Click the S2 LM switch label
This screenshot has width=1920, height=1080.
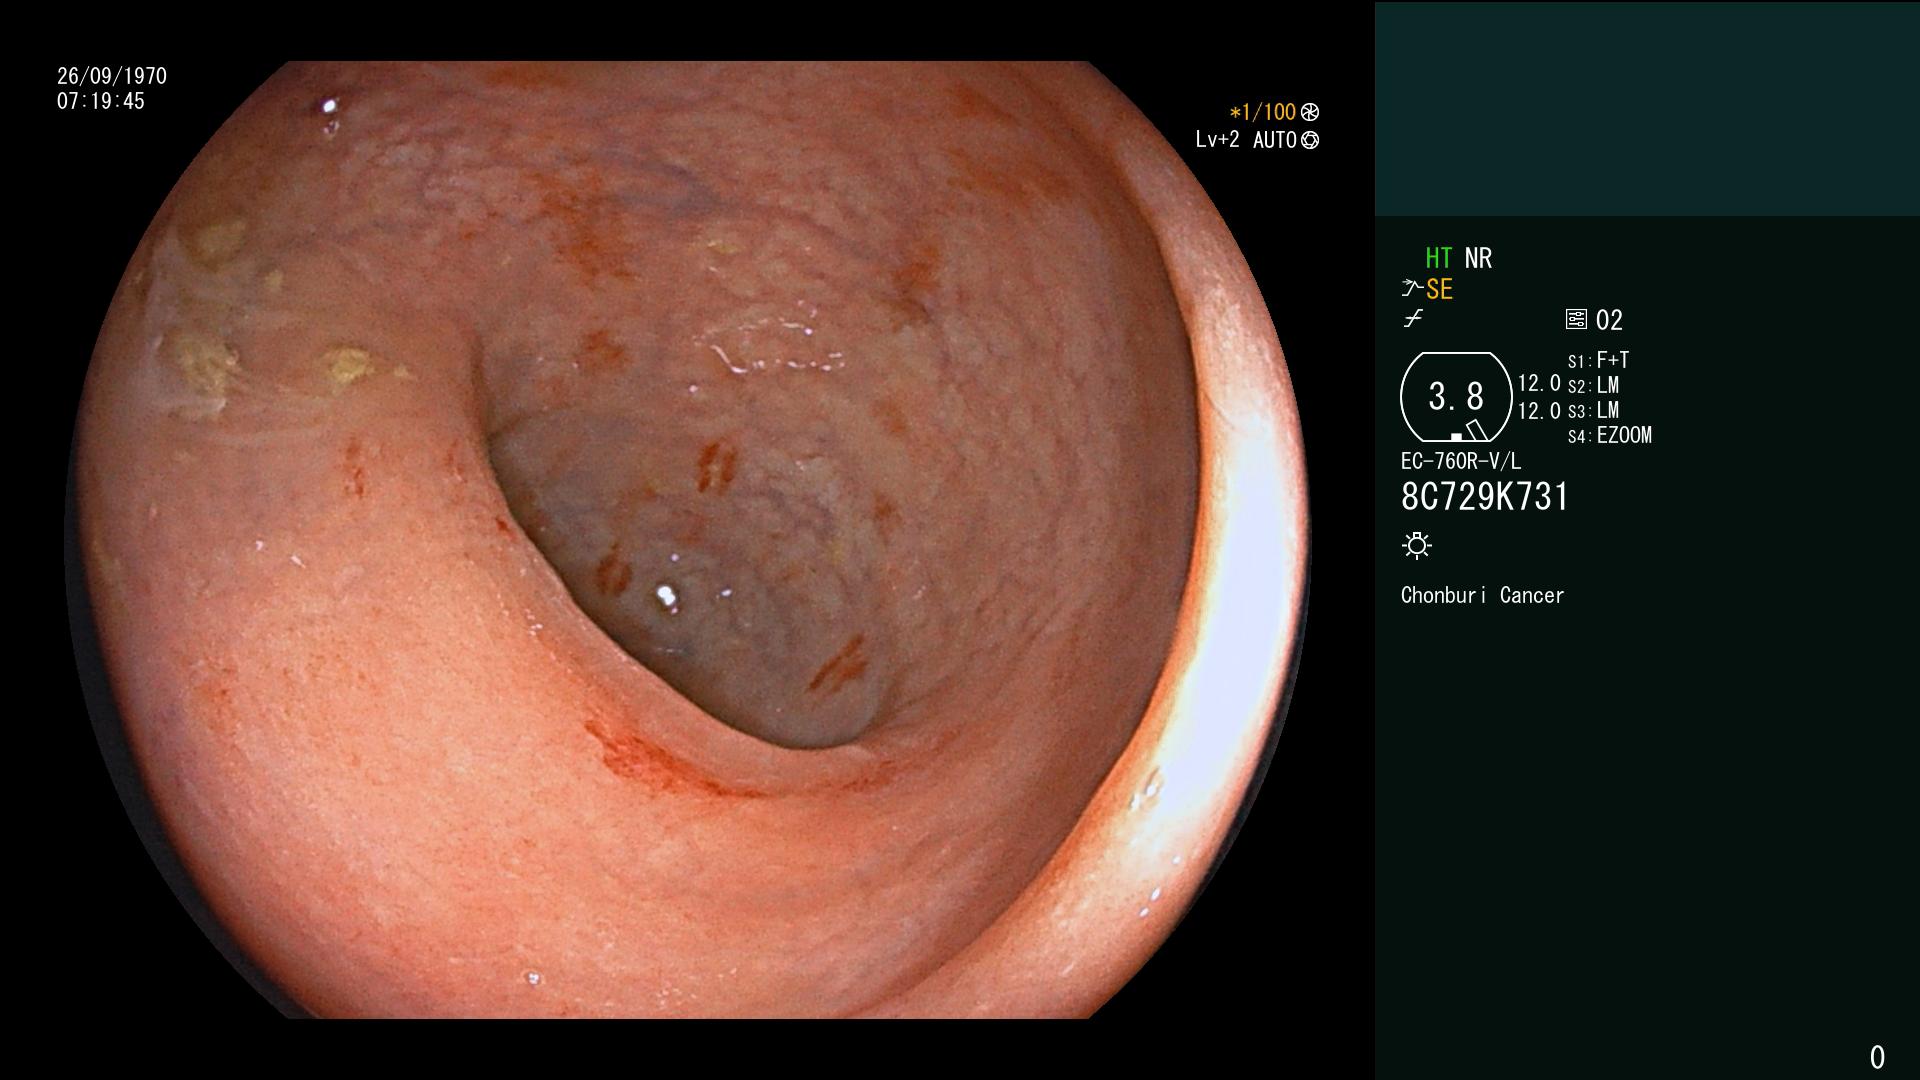1594,385
